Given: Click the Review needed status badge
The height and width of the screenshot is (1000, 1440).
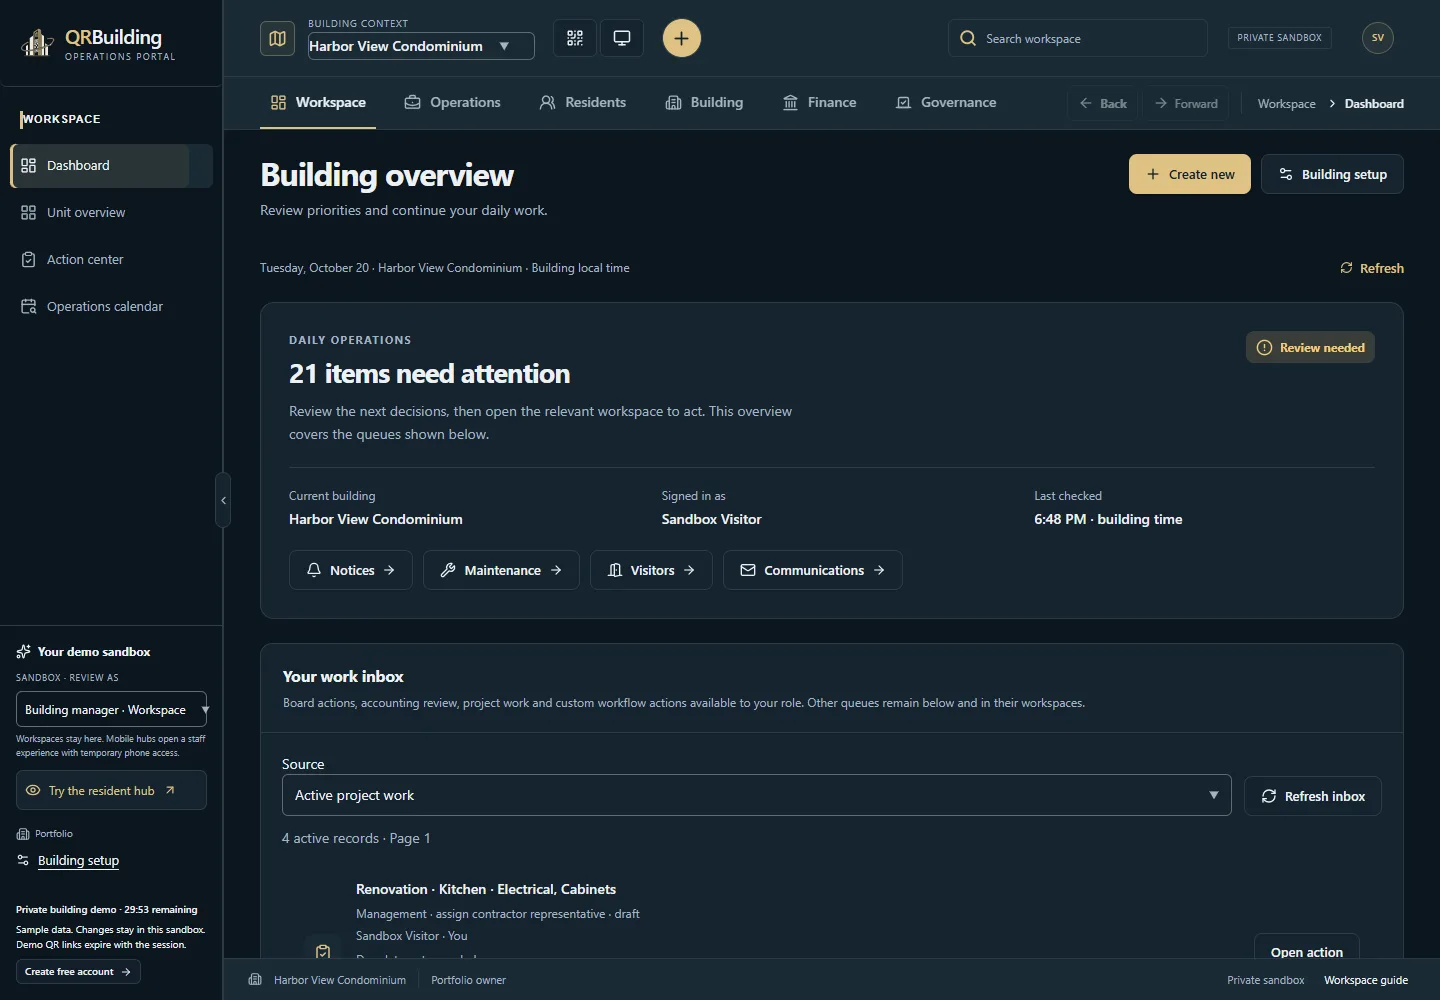Looking at the screenshot, I should (x=1310, y=347).
